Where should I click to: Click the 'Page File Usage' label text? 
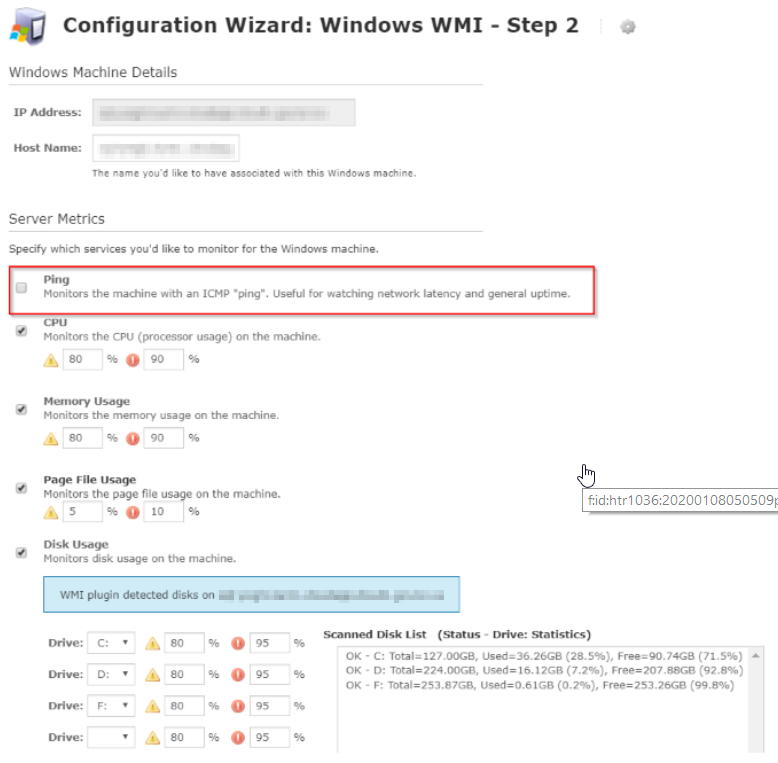click(x=90, y=480)
